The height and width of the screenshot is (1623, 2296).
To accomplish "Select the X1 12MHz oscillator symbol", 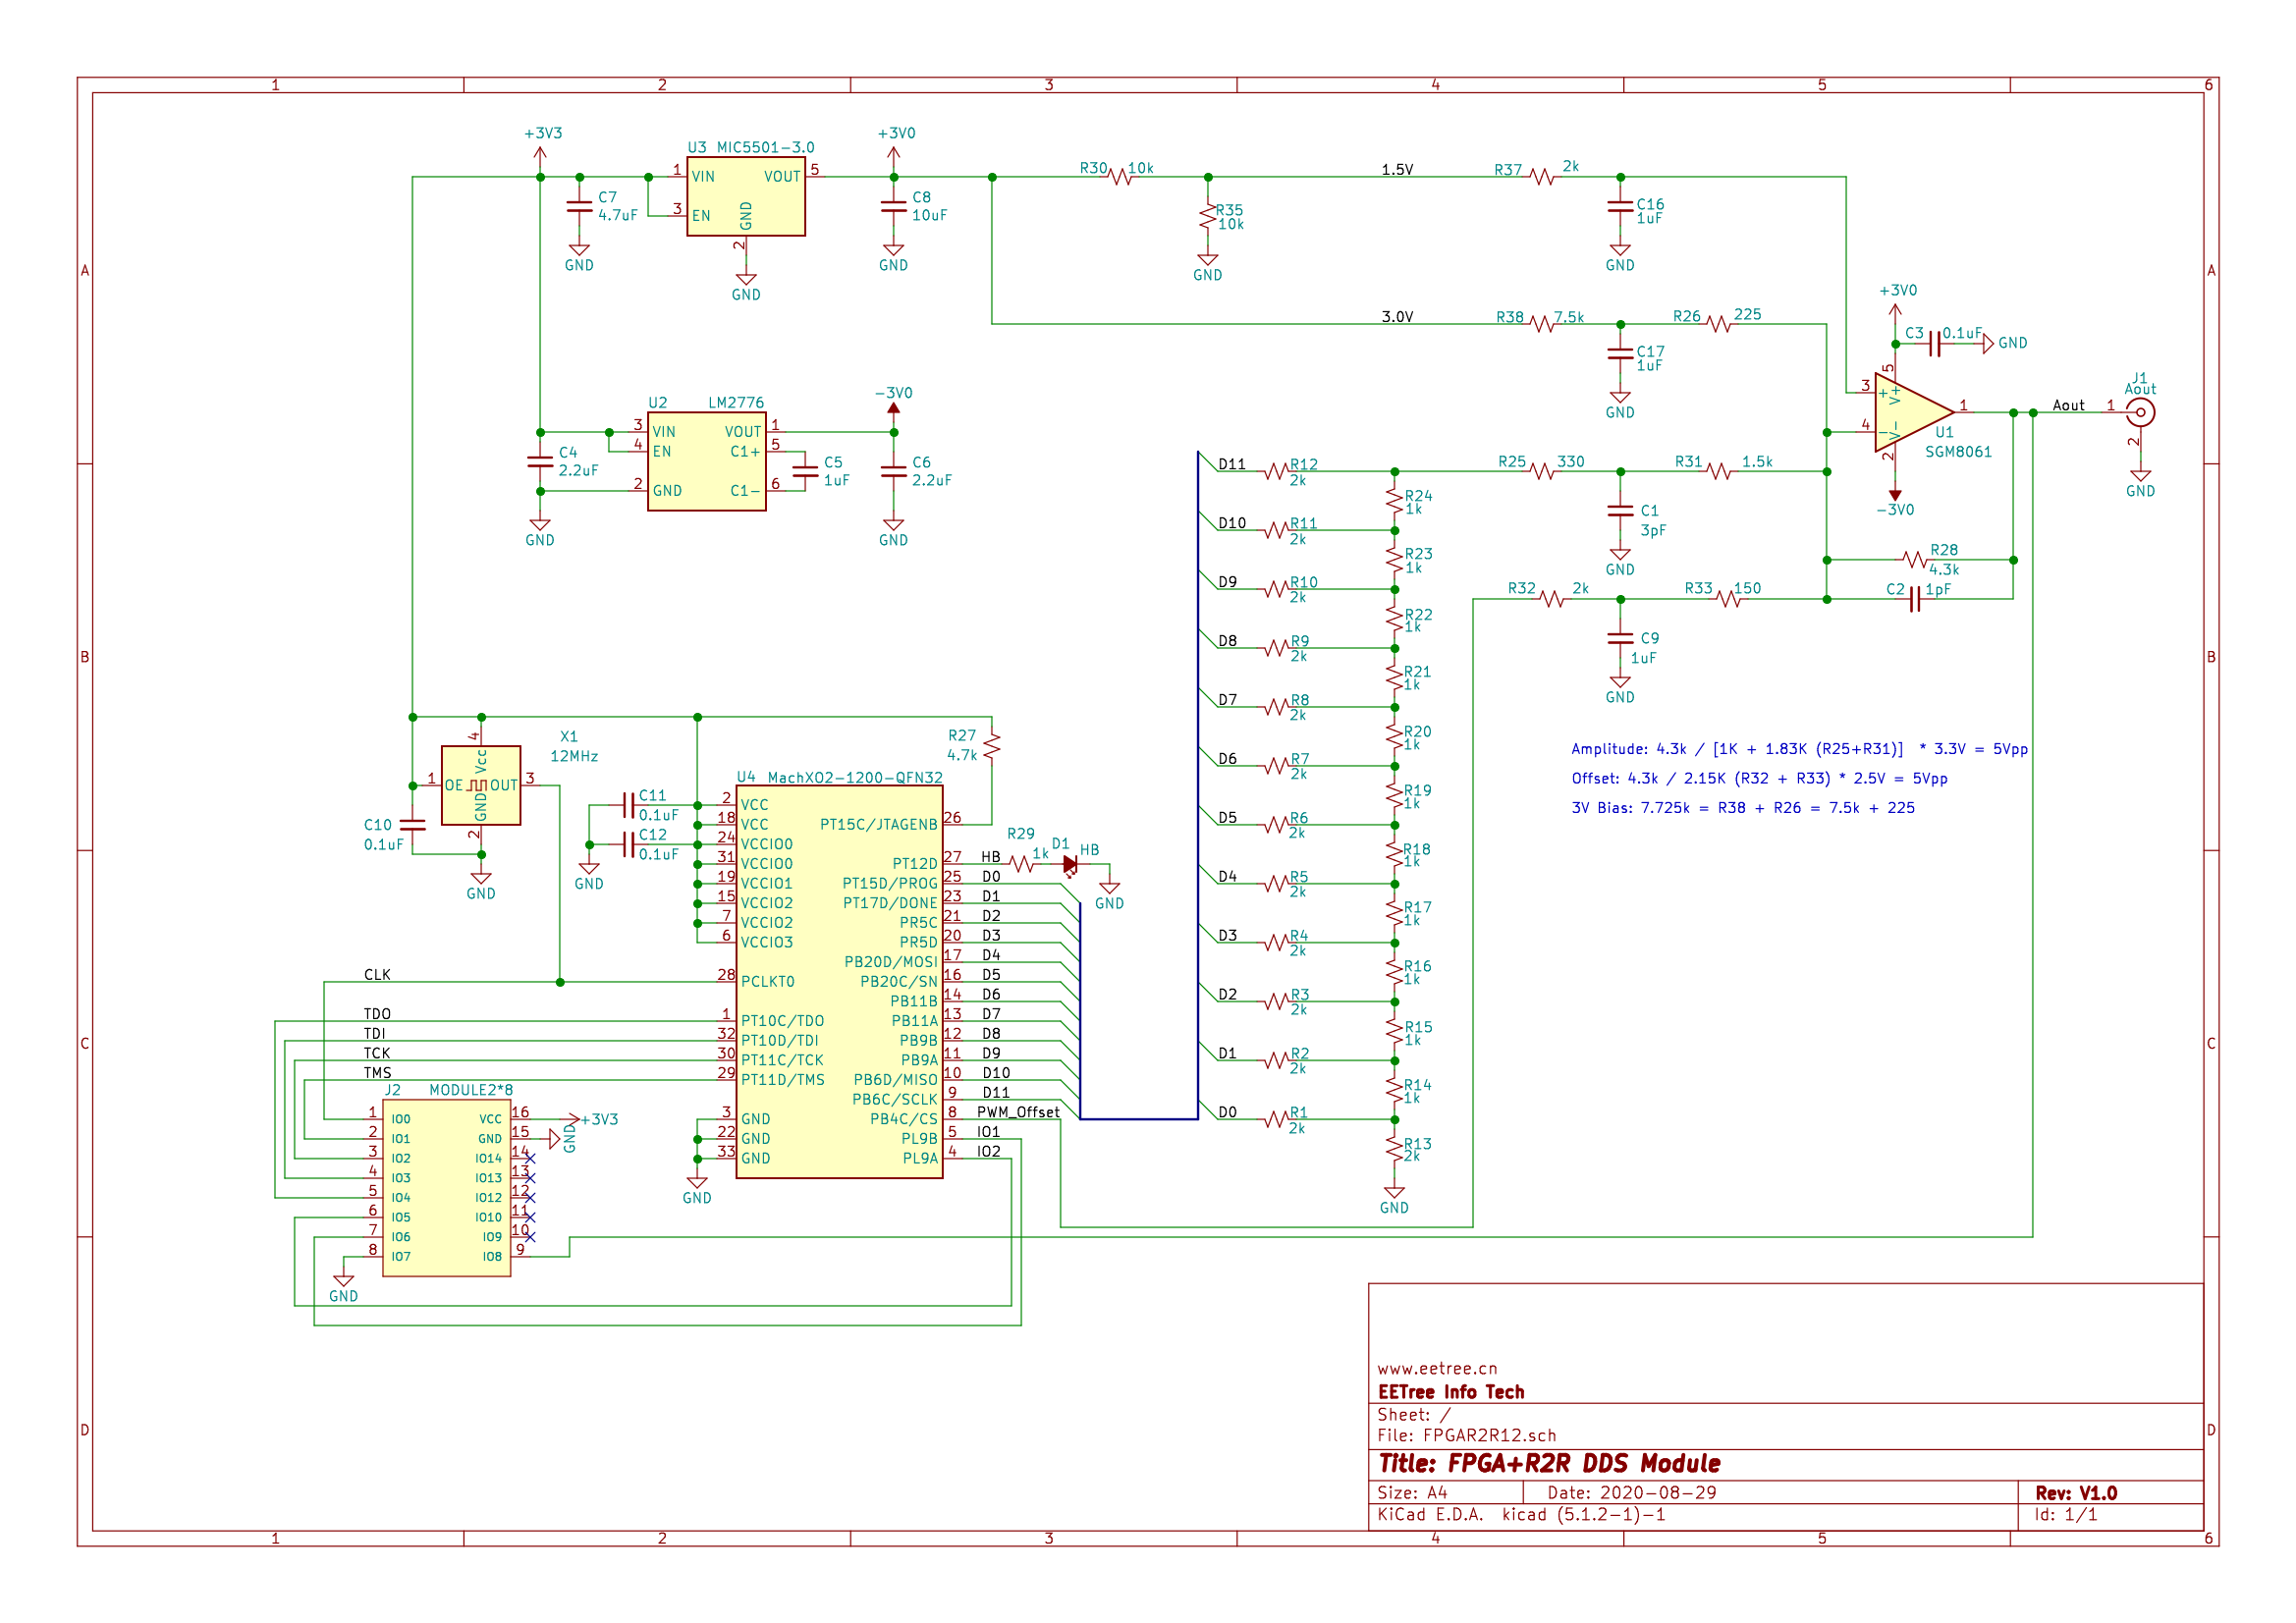I will coord(481,785).
